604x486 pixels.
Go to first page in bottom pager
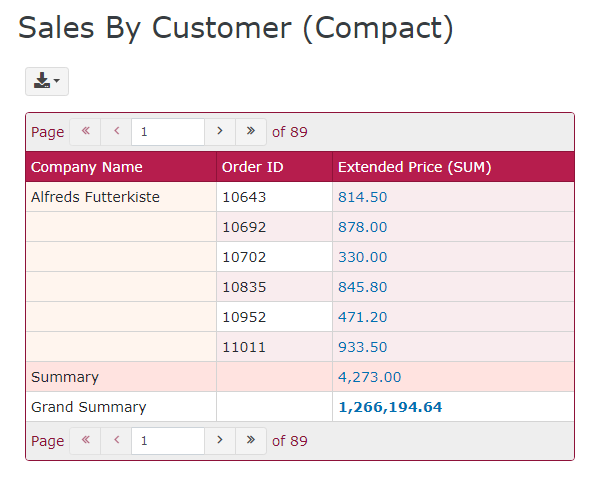click(x=85, y=440)
